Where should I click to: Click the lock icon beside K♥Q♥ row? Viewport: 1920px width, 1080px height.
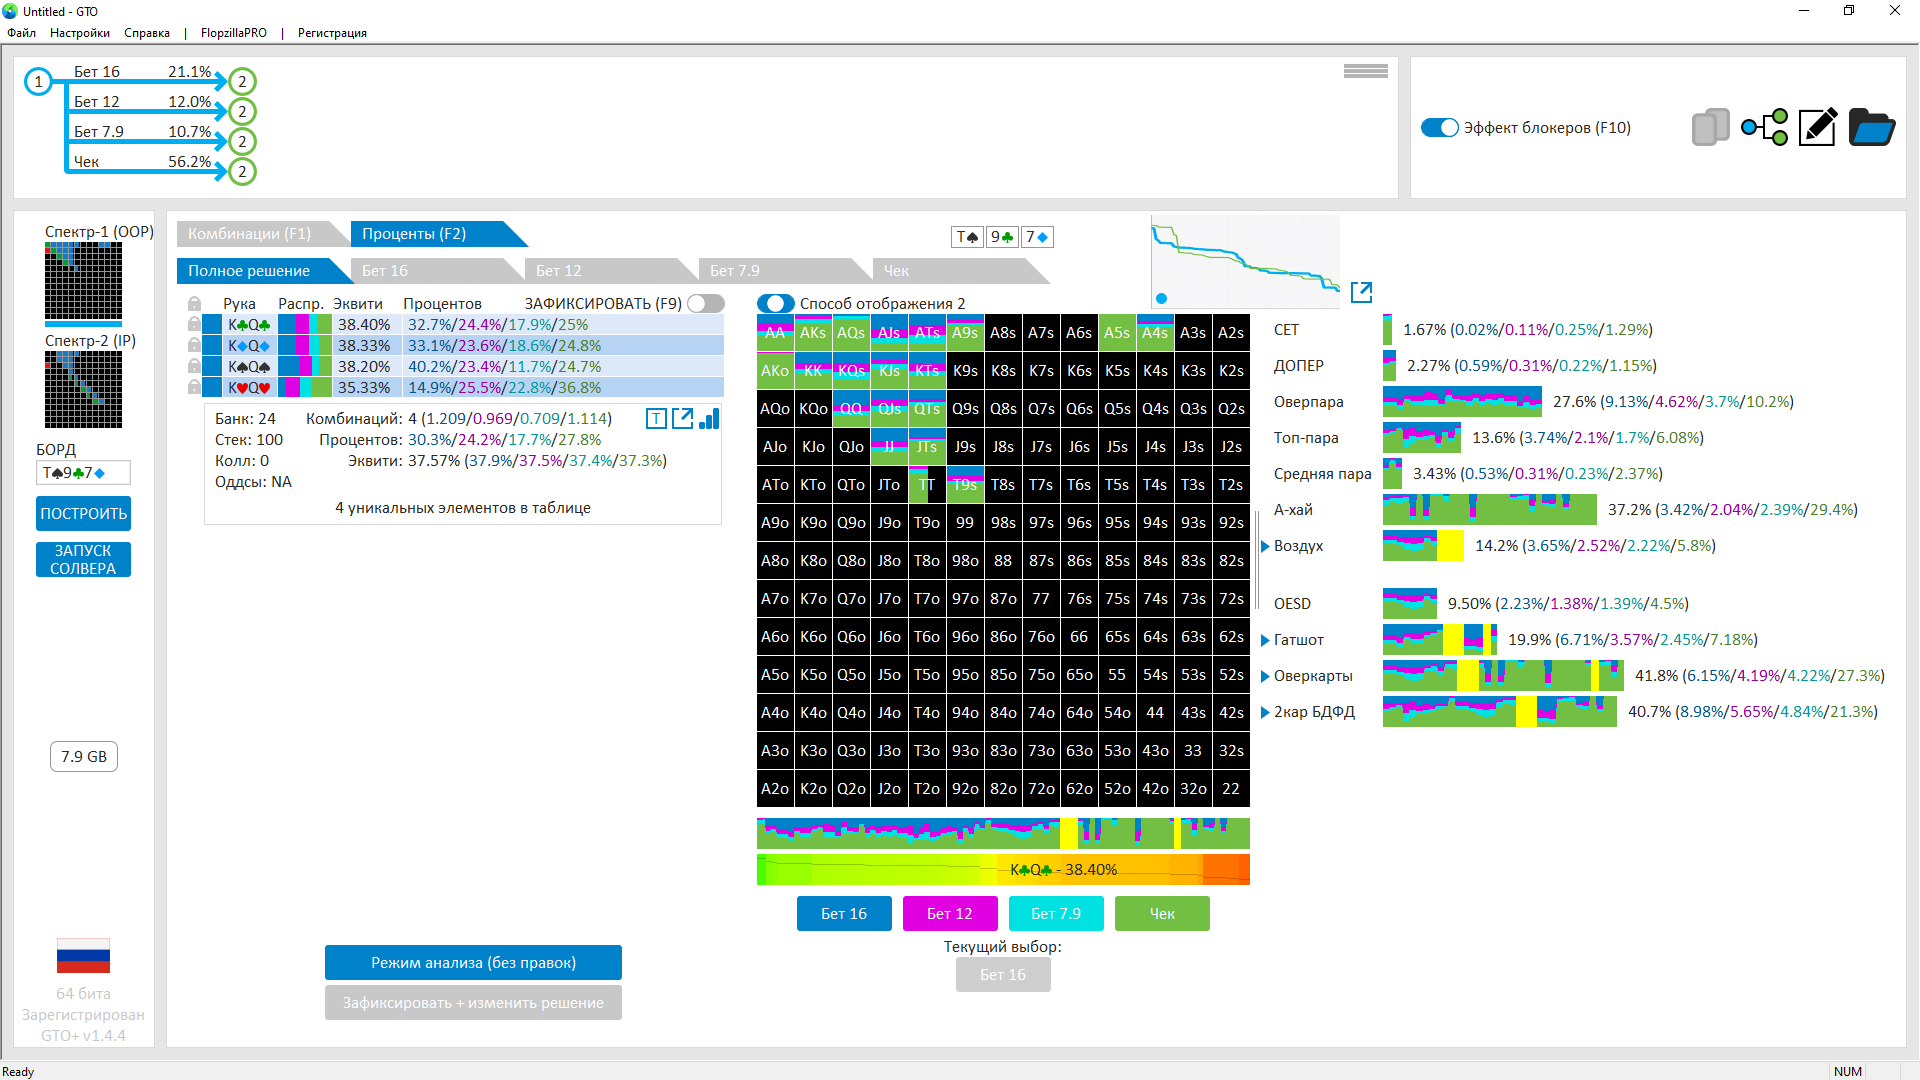[195, 387]
